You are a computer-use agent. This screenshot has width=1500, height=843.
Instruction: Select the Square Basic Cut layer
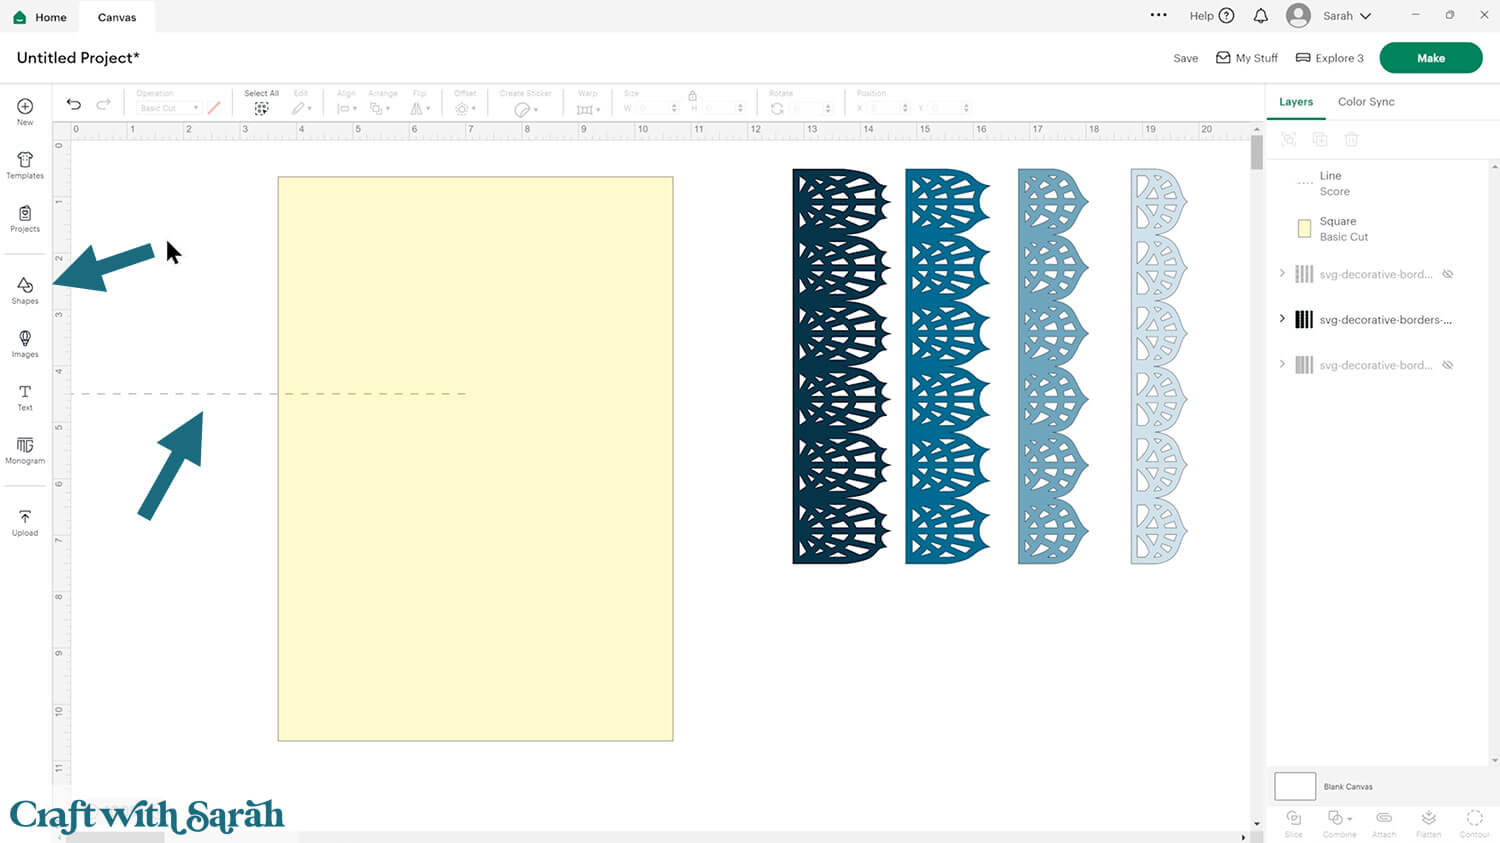1378,229
